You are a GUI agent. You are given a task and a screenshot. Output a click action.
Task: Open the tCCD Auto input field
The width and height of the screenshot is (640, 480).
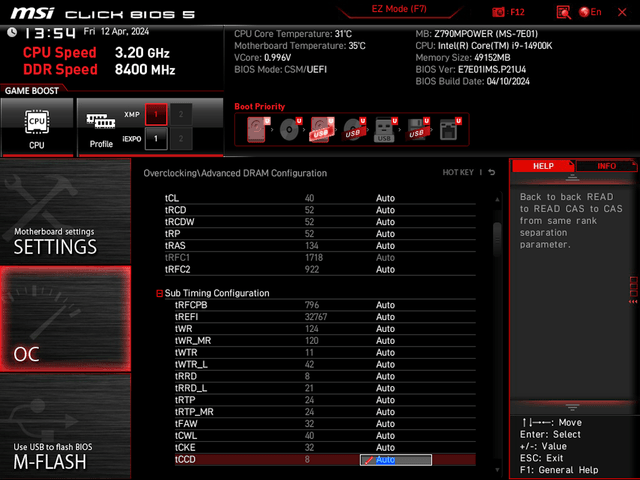tap(396, 460)
